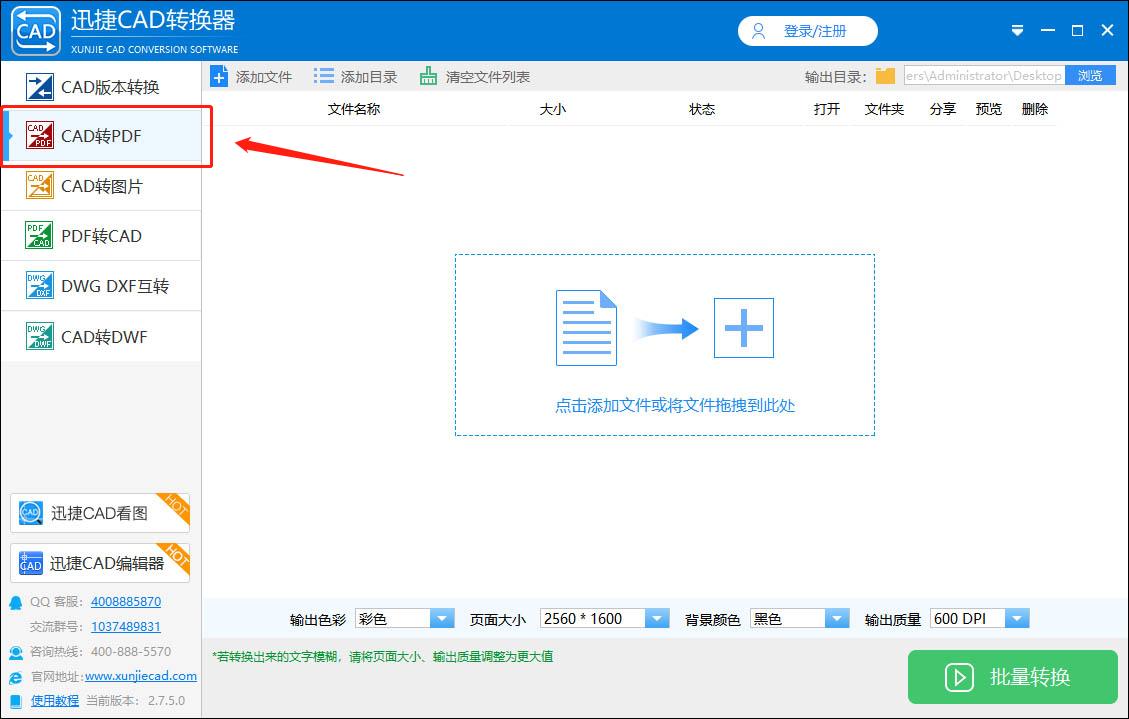Start conversion with 批量转换 button
The height and width of the screenshot is (719, 1129).
click(1014, 677)
